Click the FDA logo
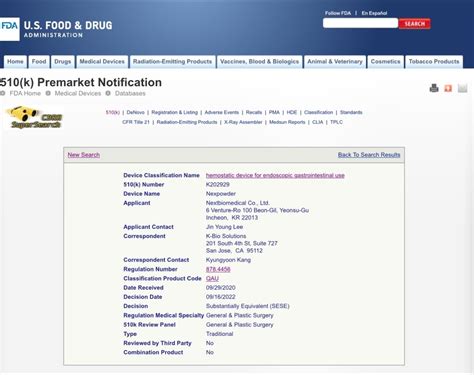 (x=10, y=29)
